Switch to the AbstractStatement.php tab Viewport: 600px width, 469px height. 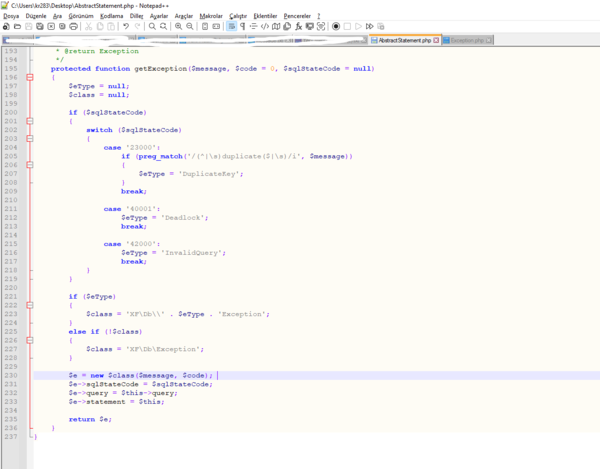405,40
